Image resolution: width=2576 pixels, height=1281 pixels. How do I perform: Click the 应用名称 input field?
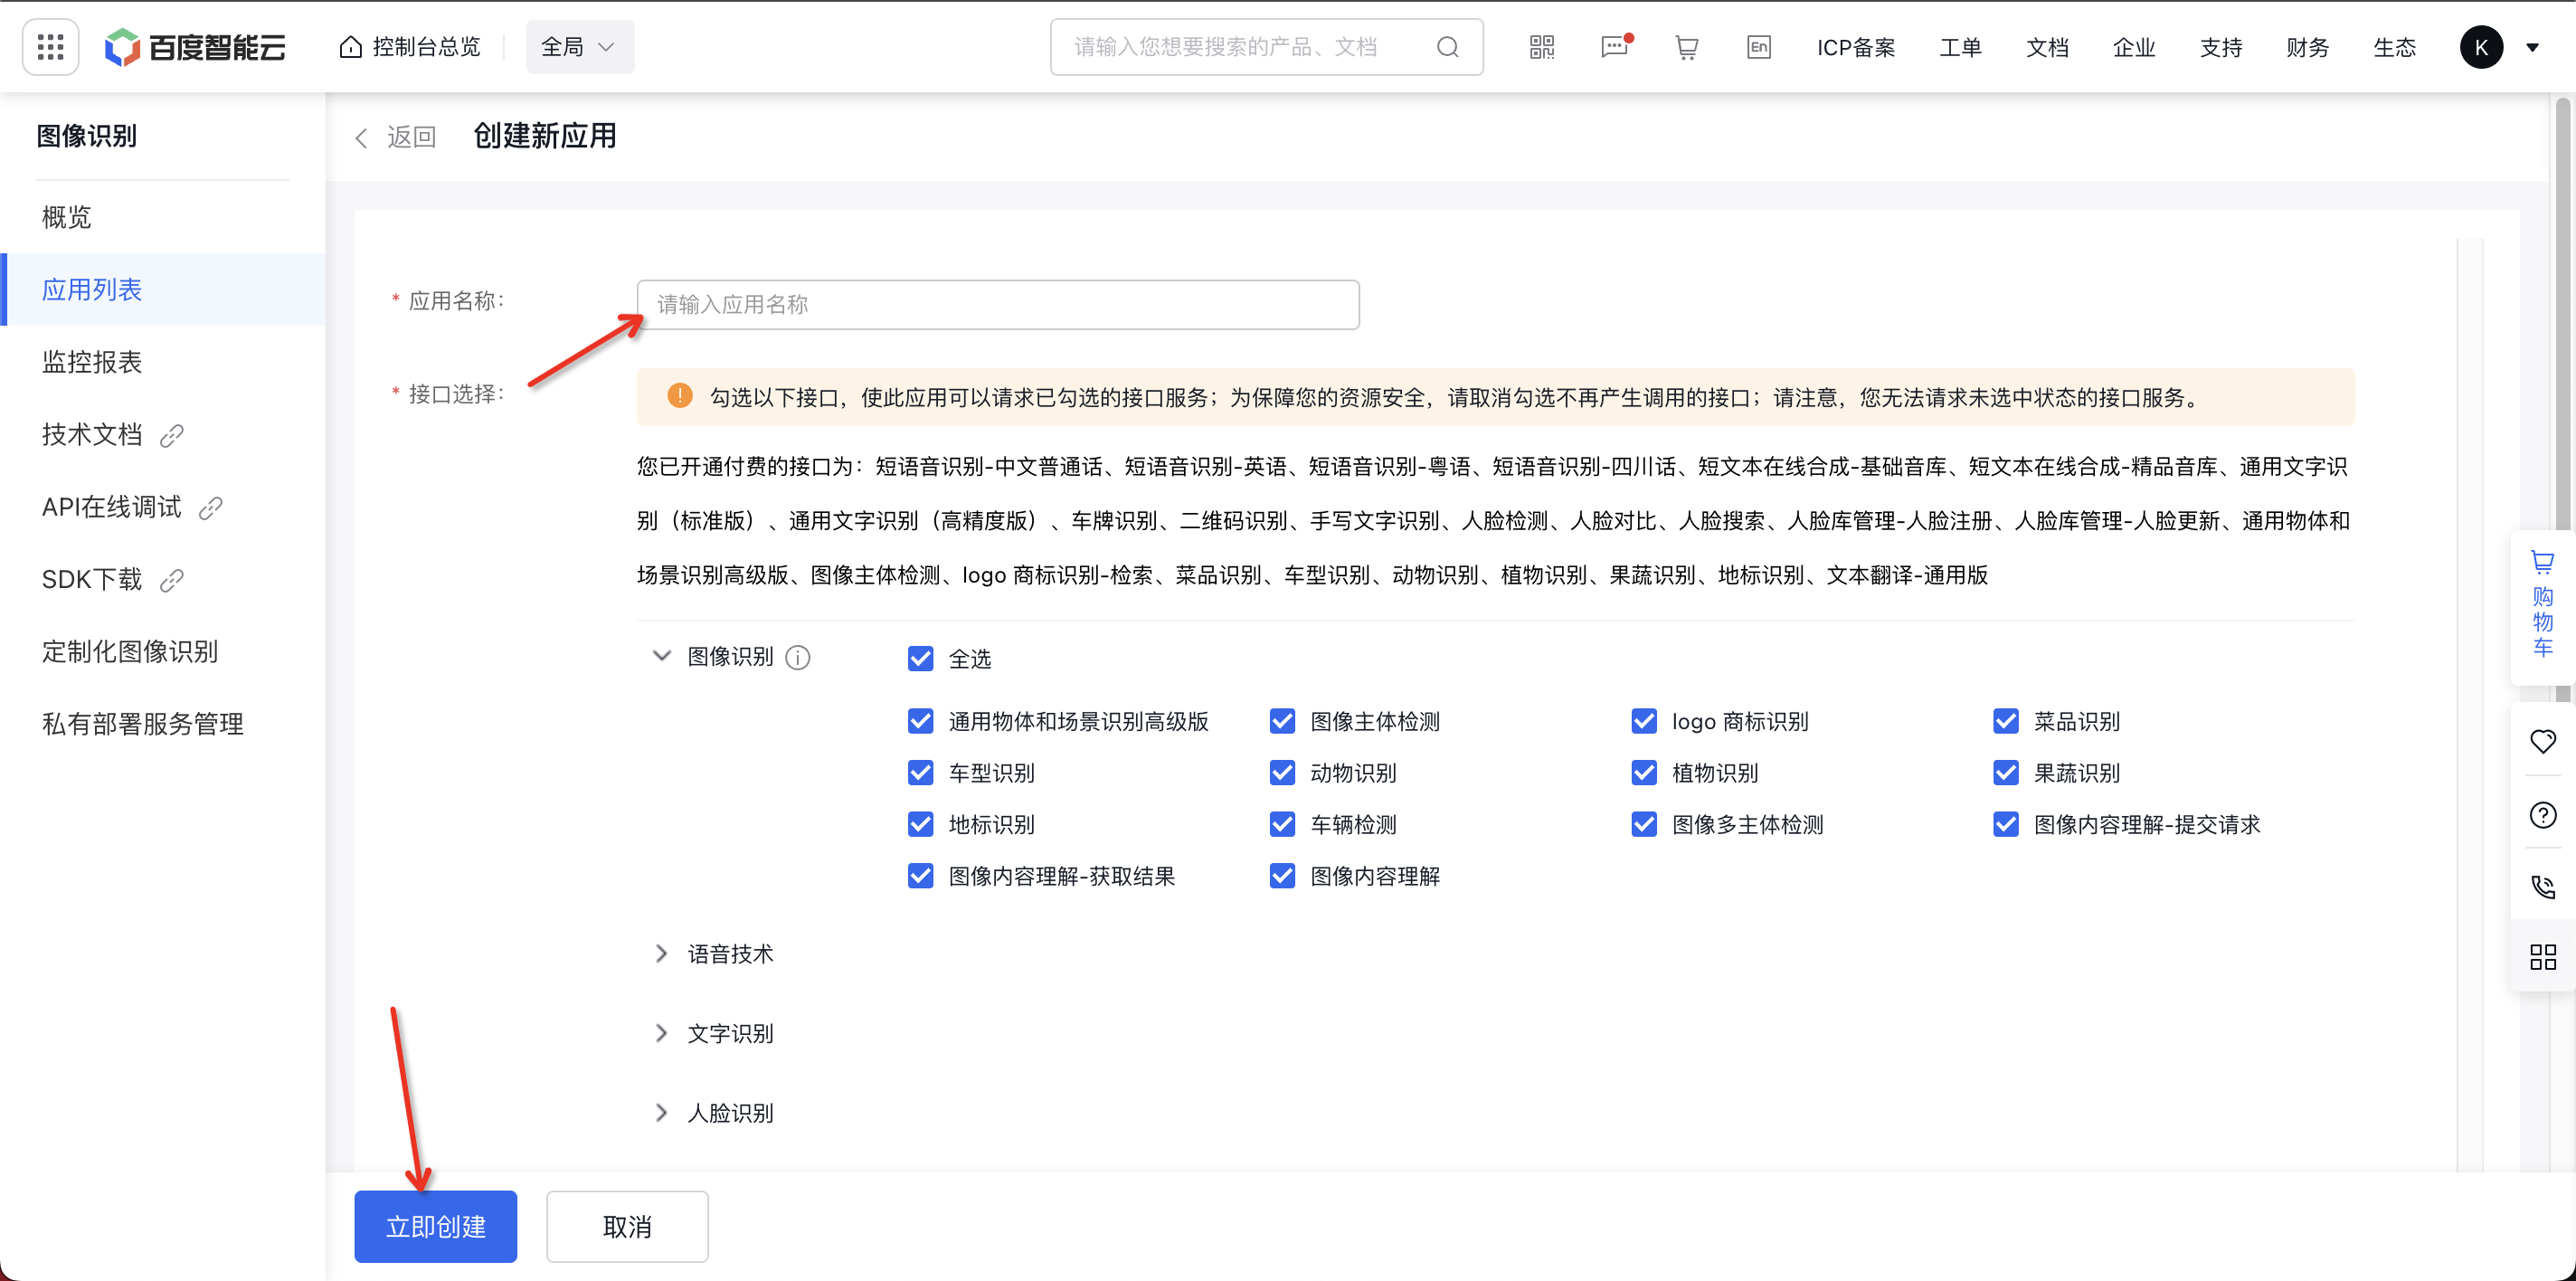[x=998, y=304]
